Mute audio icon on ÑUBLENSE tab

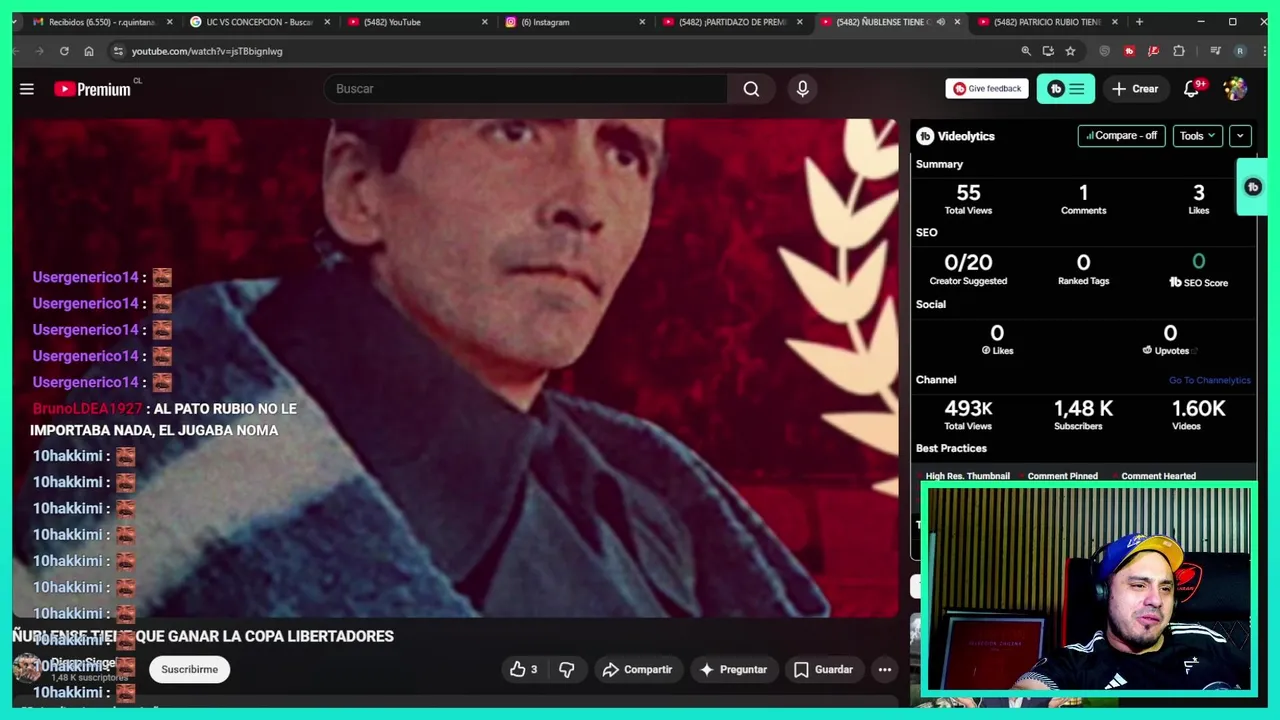(940, 22)
